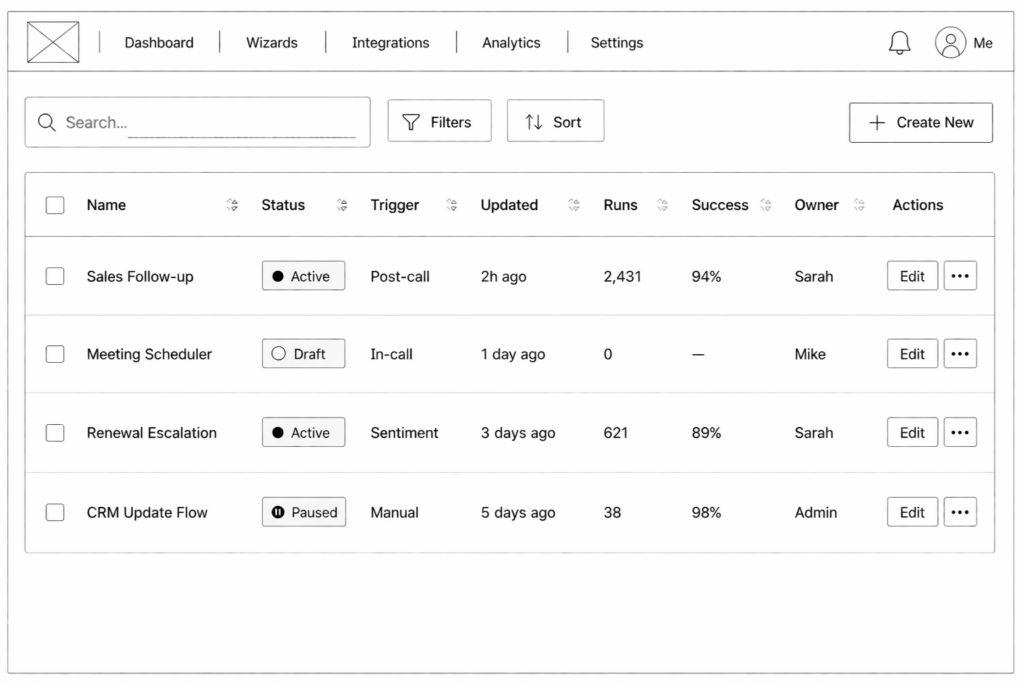Open the Analytics navigation tab
Viewport: 1024px width, 683px height.
[x=511, y=43]
